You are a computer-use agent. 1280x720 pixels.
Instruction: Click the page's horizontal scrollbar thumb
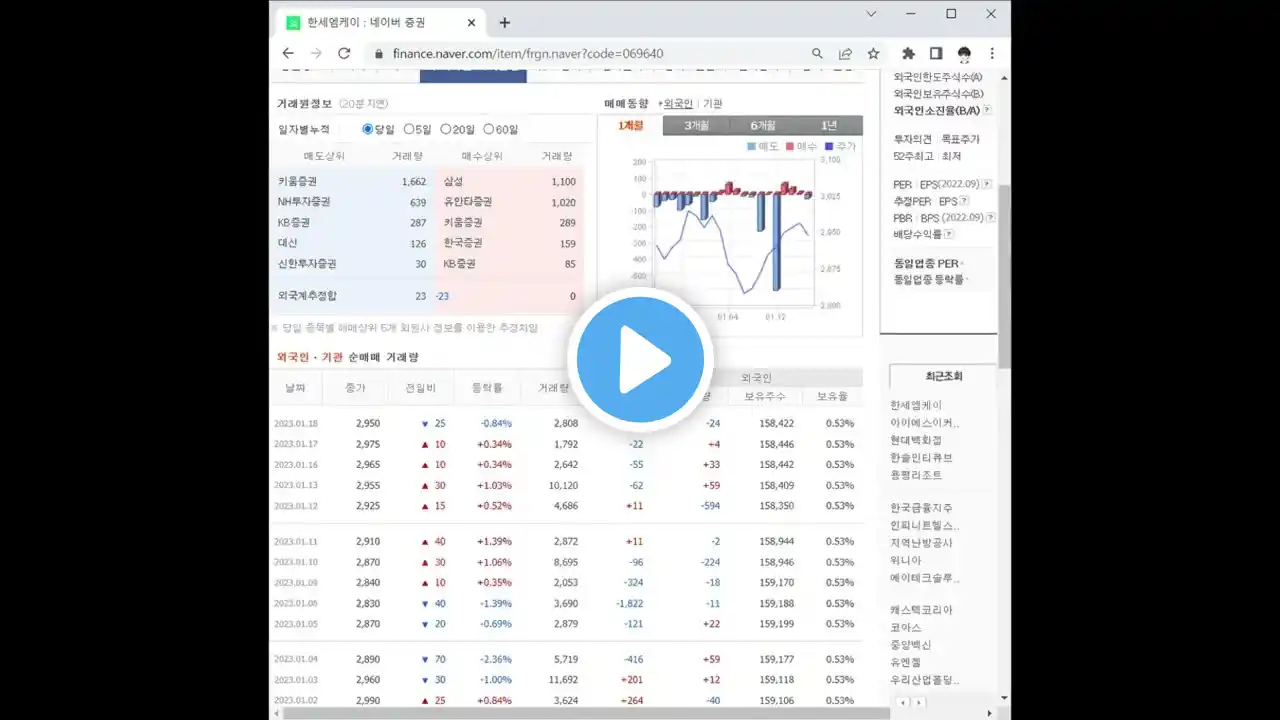pyautogui.click(x=586, y=713)
